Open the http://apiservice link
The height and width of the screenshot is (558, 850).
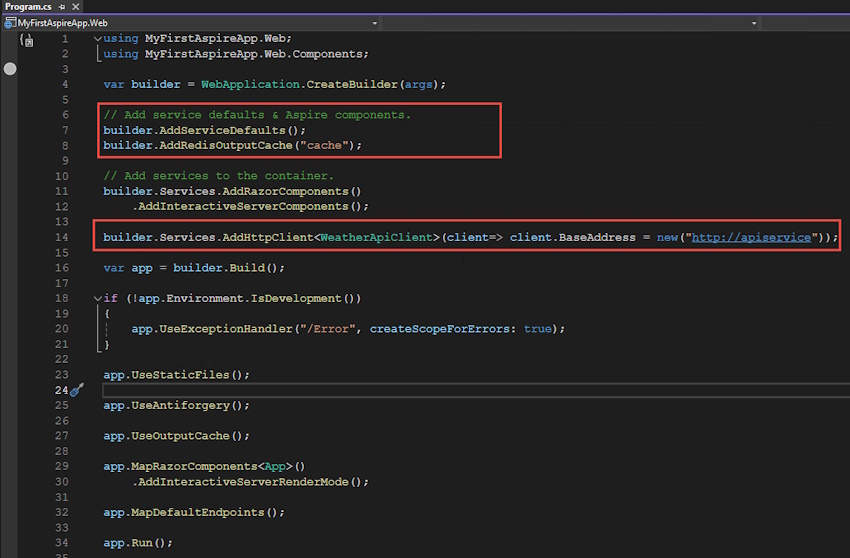751,238
